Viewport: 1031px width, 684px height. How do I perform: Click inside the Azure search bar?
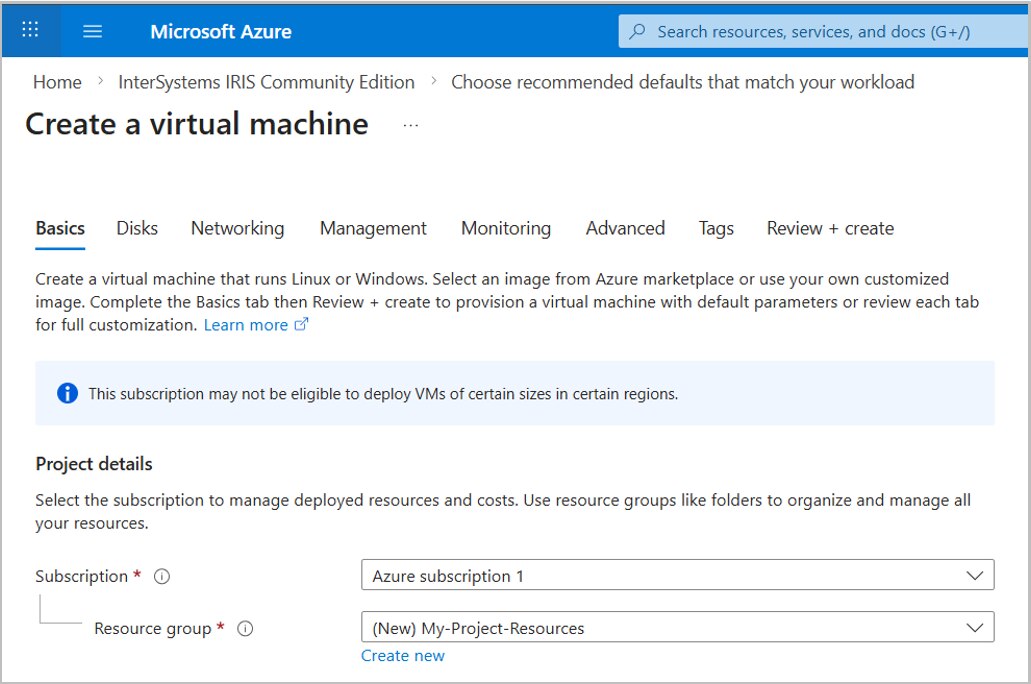[x=800, y=31]
